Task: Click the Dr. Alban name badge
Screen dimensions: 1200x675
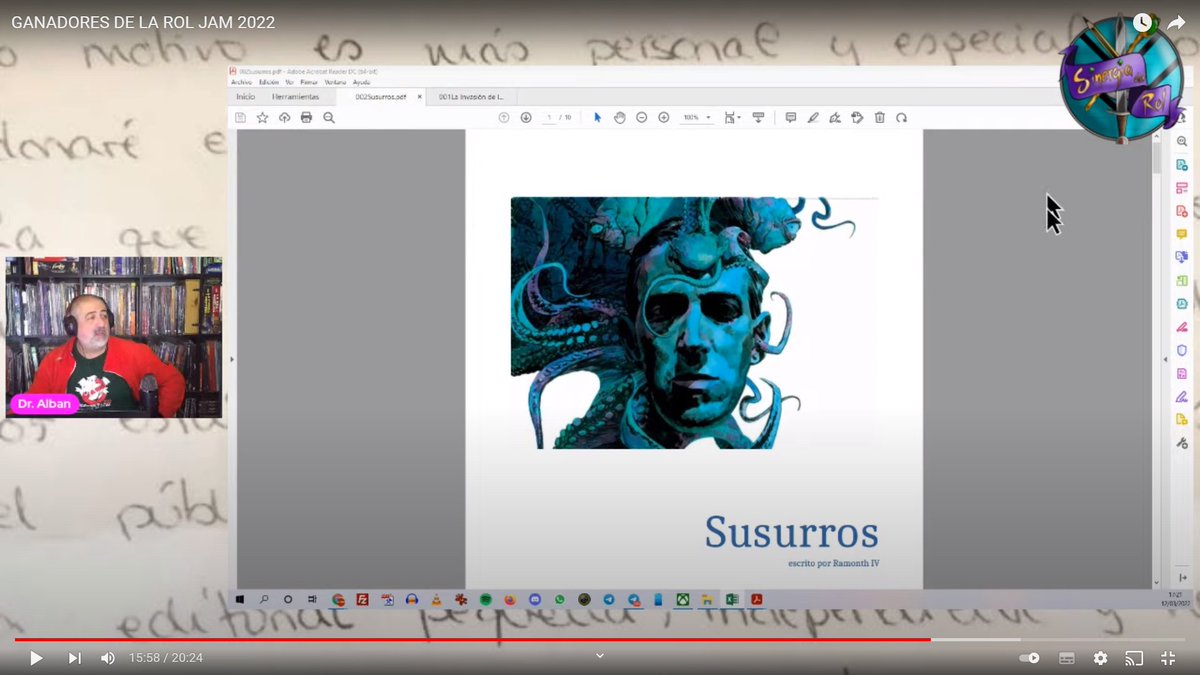Action: tap(44, 404)
